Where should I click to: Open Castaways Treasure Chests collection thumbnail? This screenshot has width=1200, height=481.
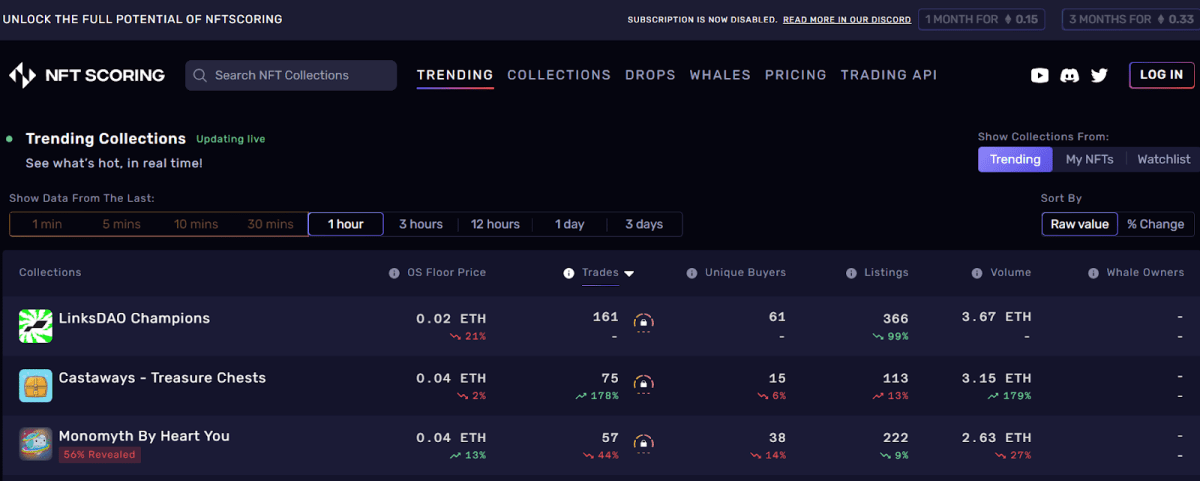point(36,386)
